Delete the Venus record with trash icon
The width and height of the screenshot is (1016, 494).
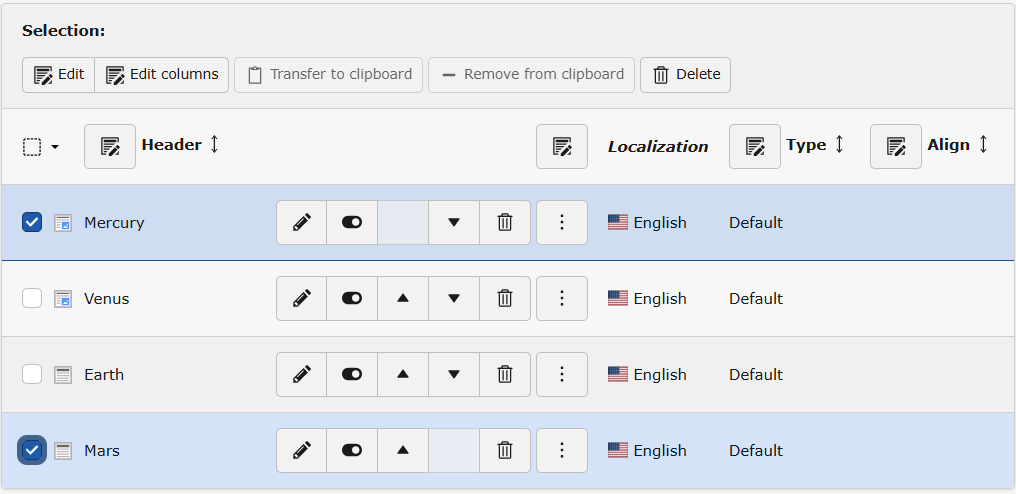(505, 298)
